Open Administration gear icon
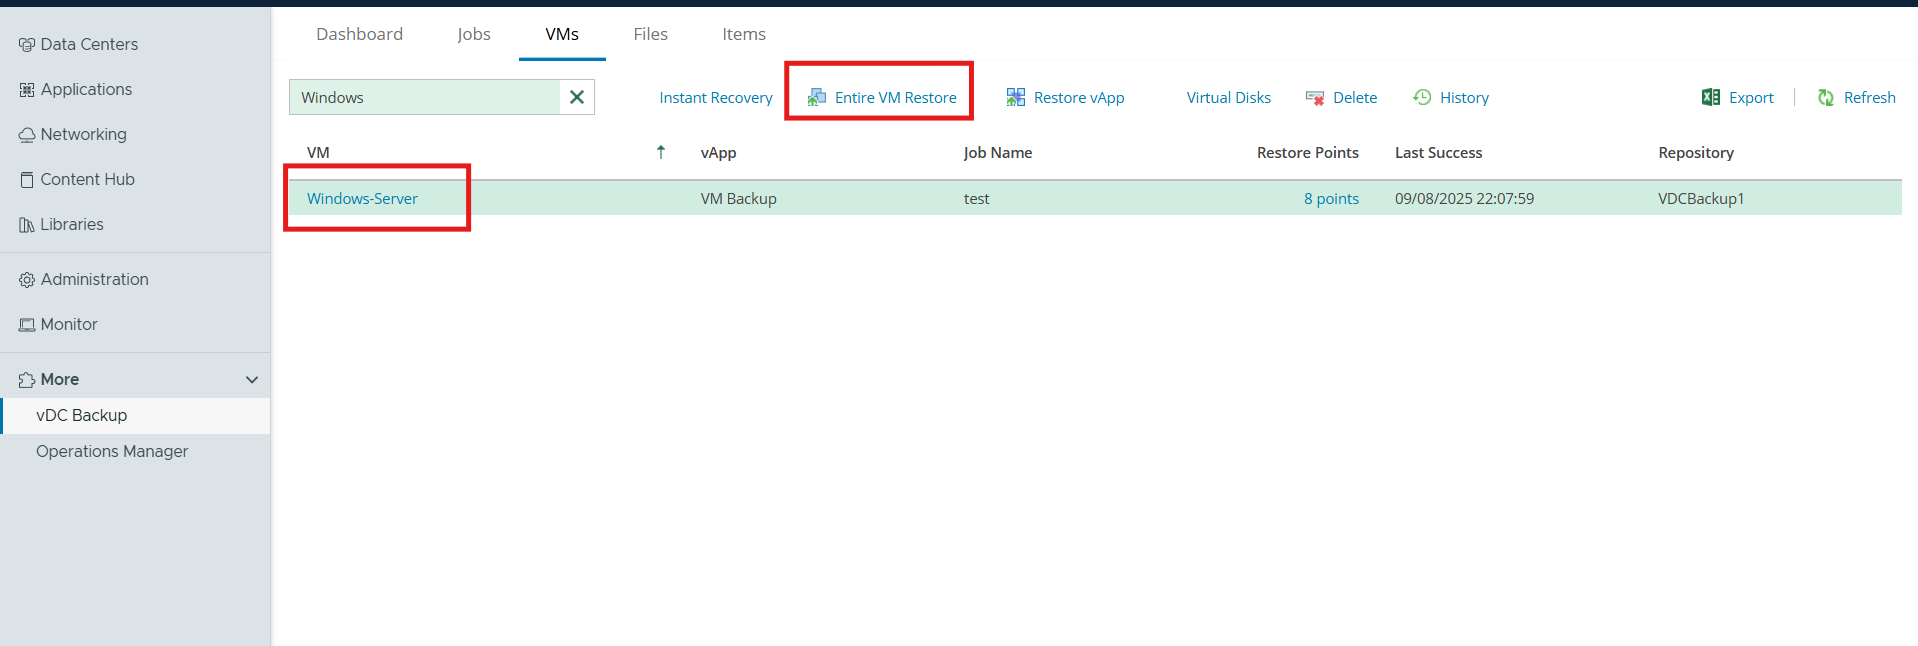This screenshot has height=646, width=1918. pos(27,280)
